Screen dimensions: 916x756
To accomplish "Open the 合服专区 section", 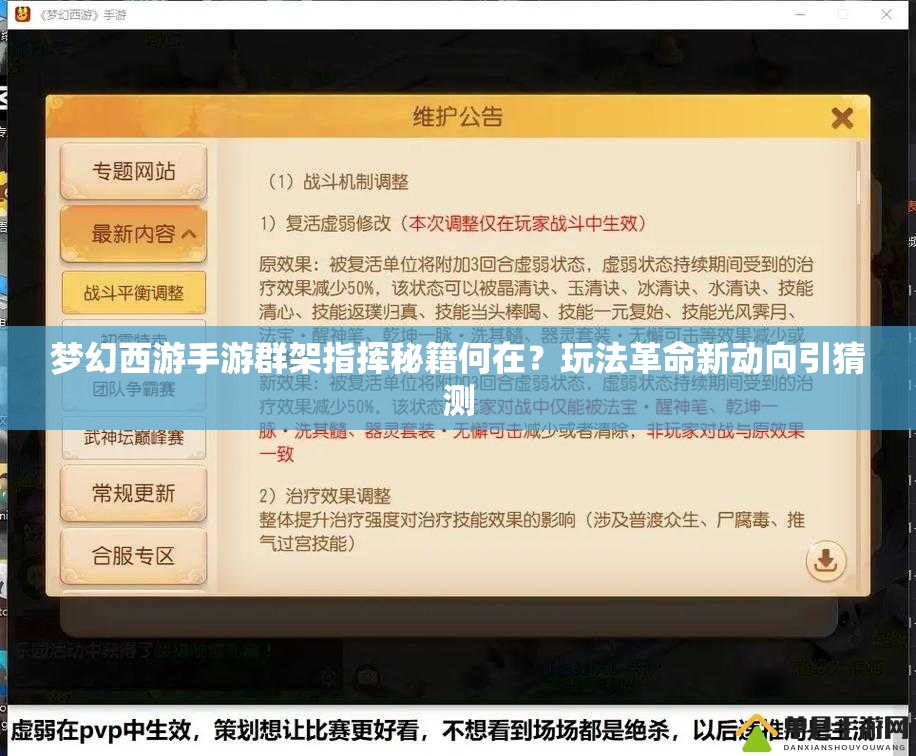I will tap(133, 556).
